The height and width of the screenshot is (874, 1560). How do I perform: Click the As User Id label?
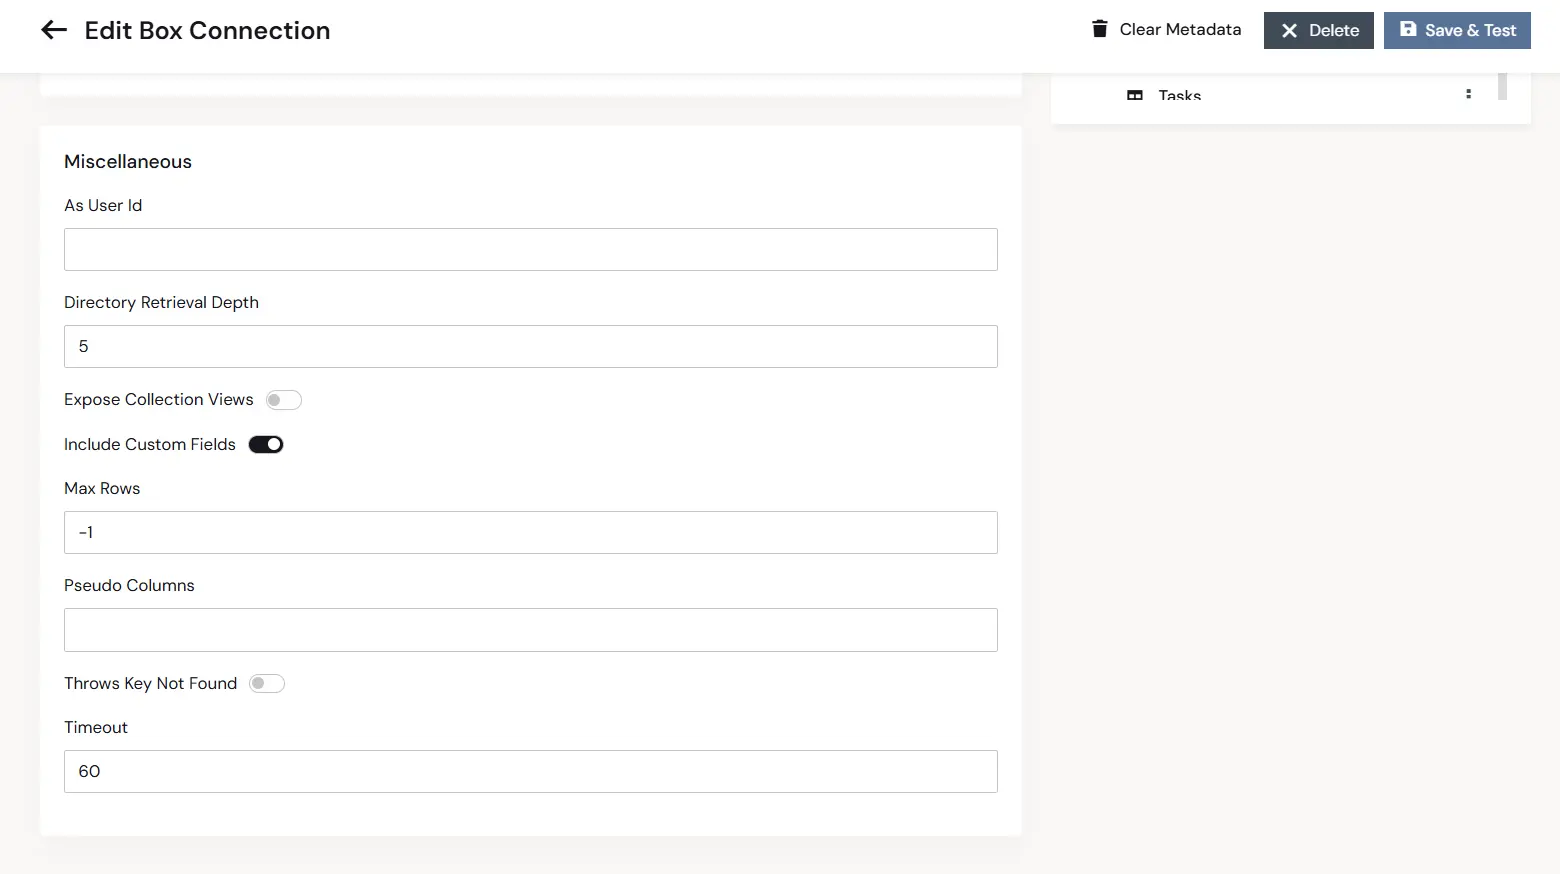tap(103, 205)
